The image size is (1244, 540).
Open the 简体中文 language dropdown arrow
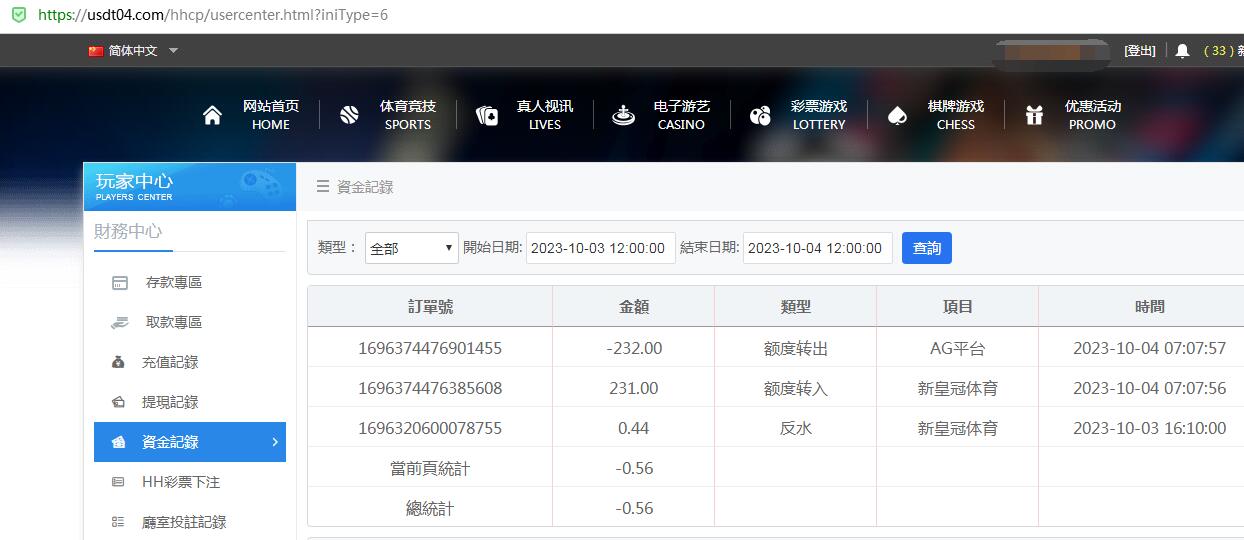tap(173, 51)
